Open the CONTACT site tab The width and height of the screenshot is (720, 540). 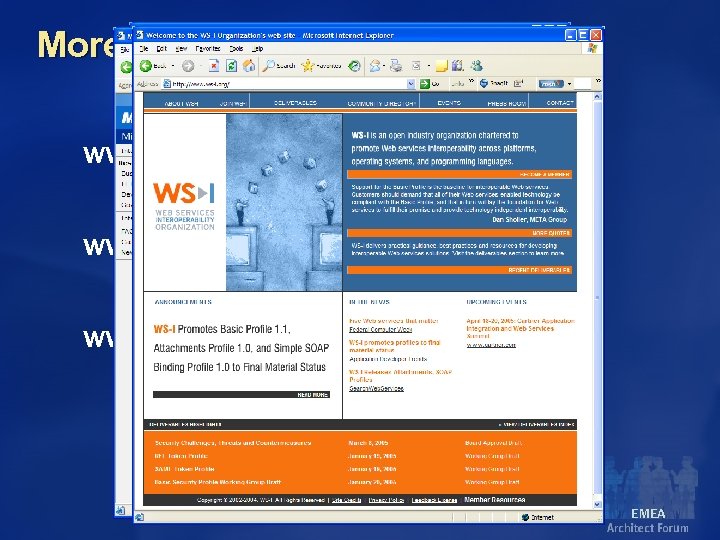tap(560, 103)
